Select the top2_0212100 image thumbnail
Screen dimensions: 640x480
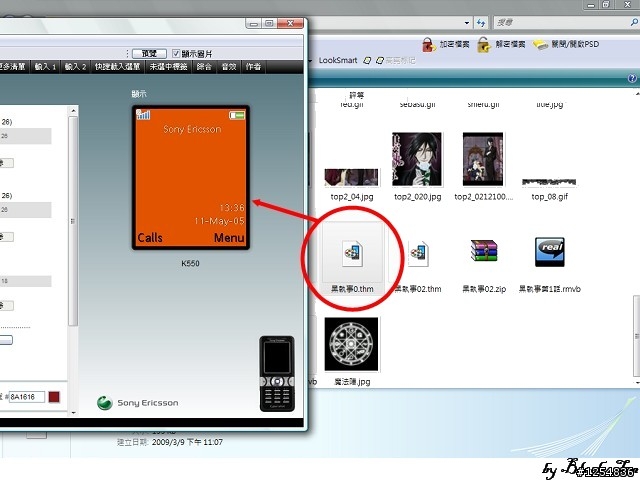coord(483,159)
